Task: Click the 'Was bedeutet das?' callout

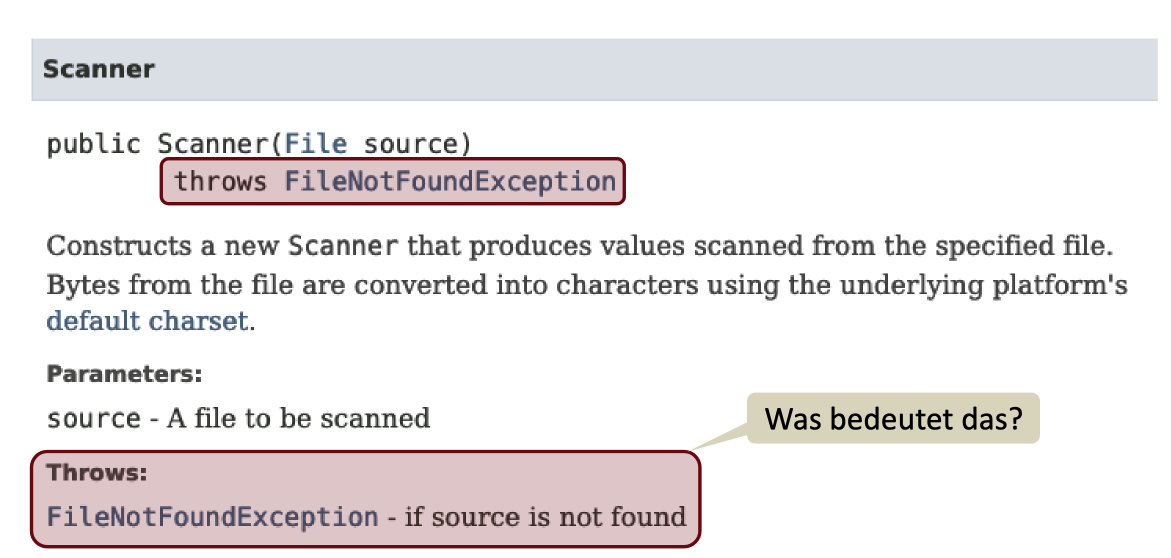Action: (x=894, y=419)
